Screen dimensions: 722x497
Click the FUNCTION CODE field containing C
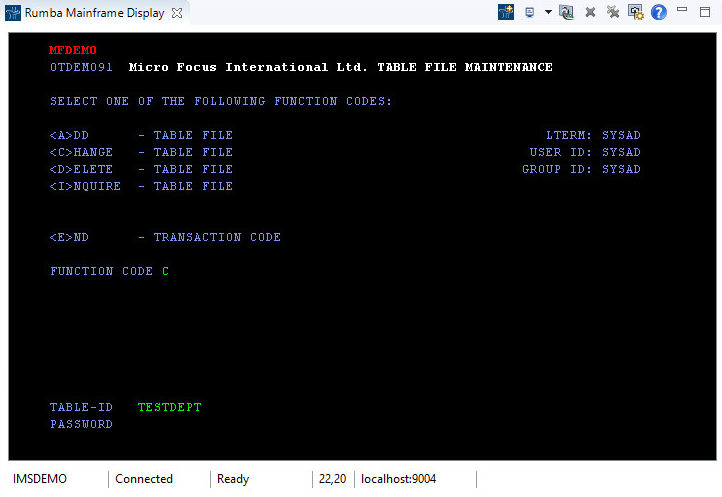point(165,271)
